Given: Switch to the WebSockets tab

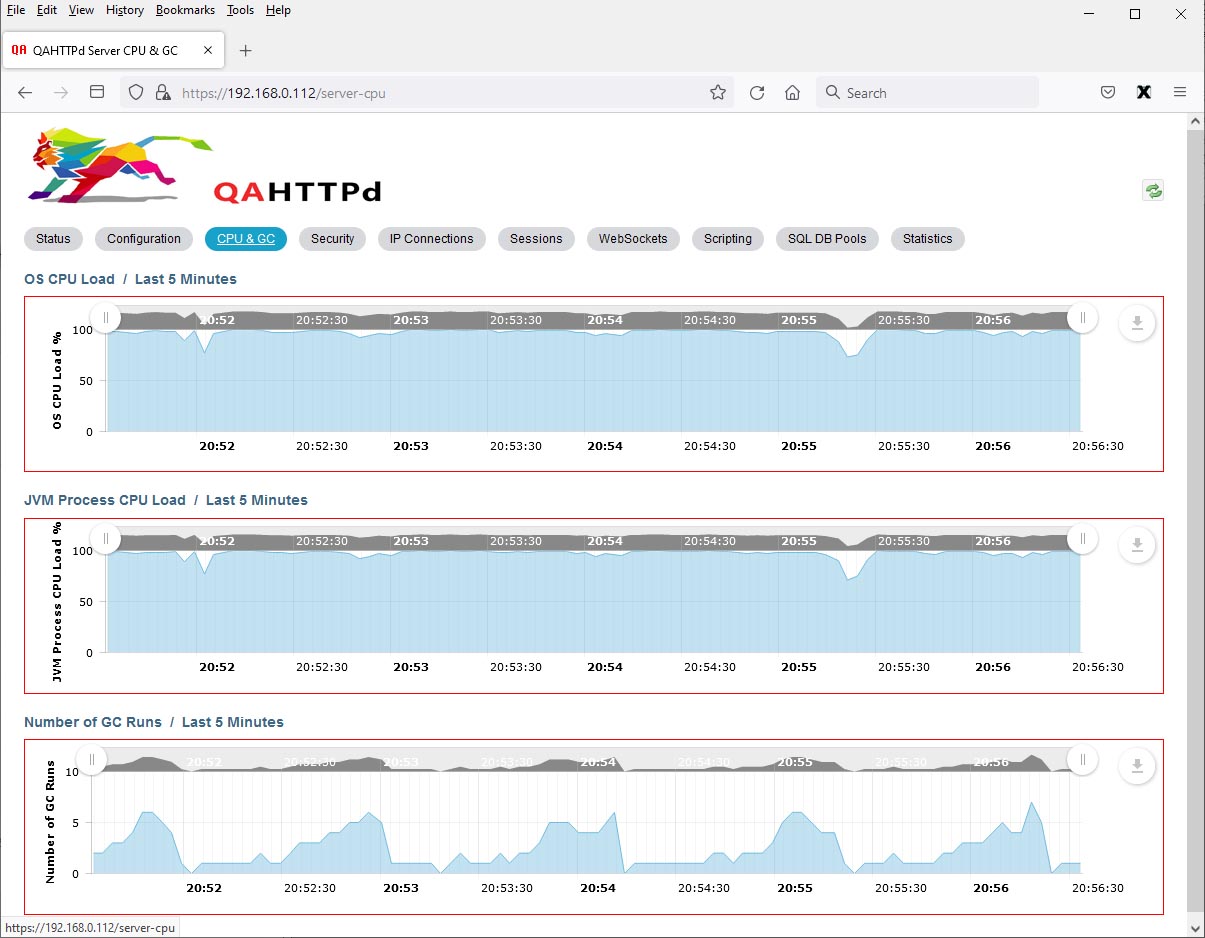Looking at the screenshot, I should click(x=632, y=239).
